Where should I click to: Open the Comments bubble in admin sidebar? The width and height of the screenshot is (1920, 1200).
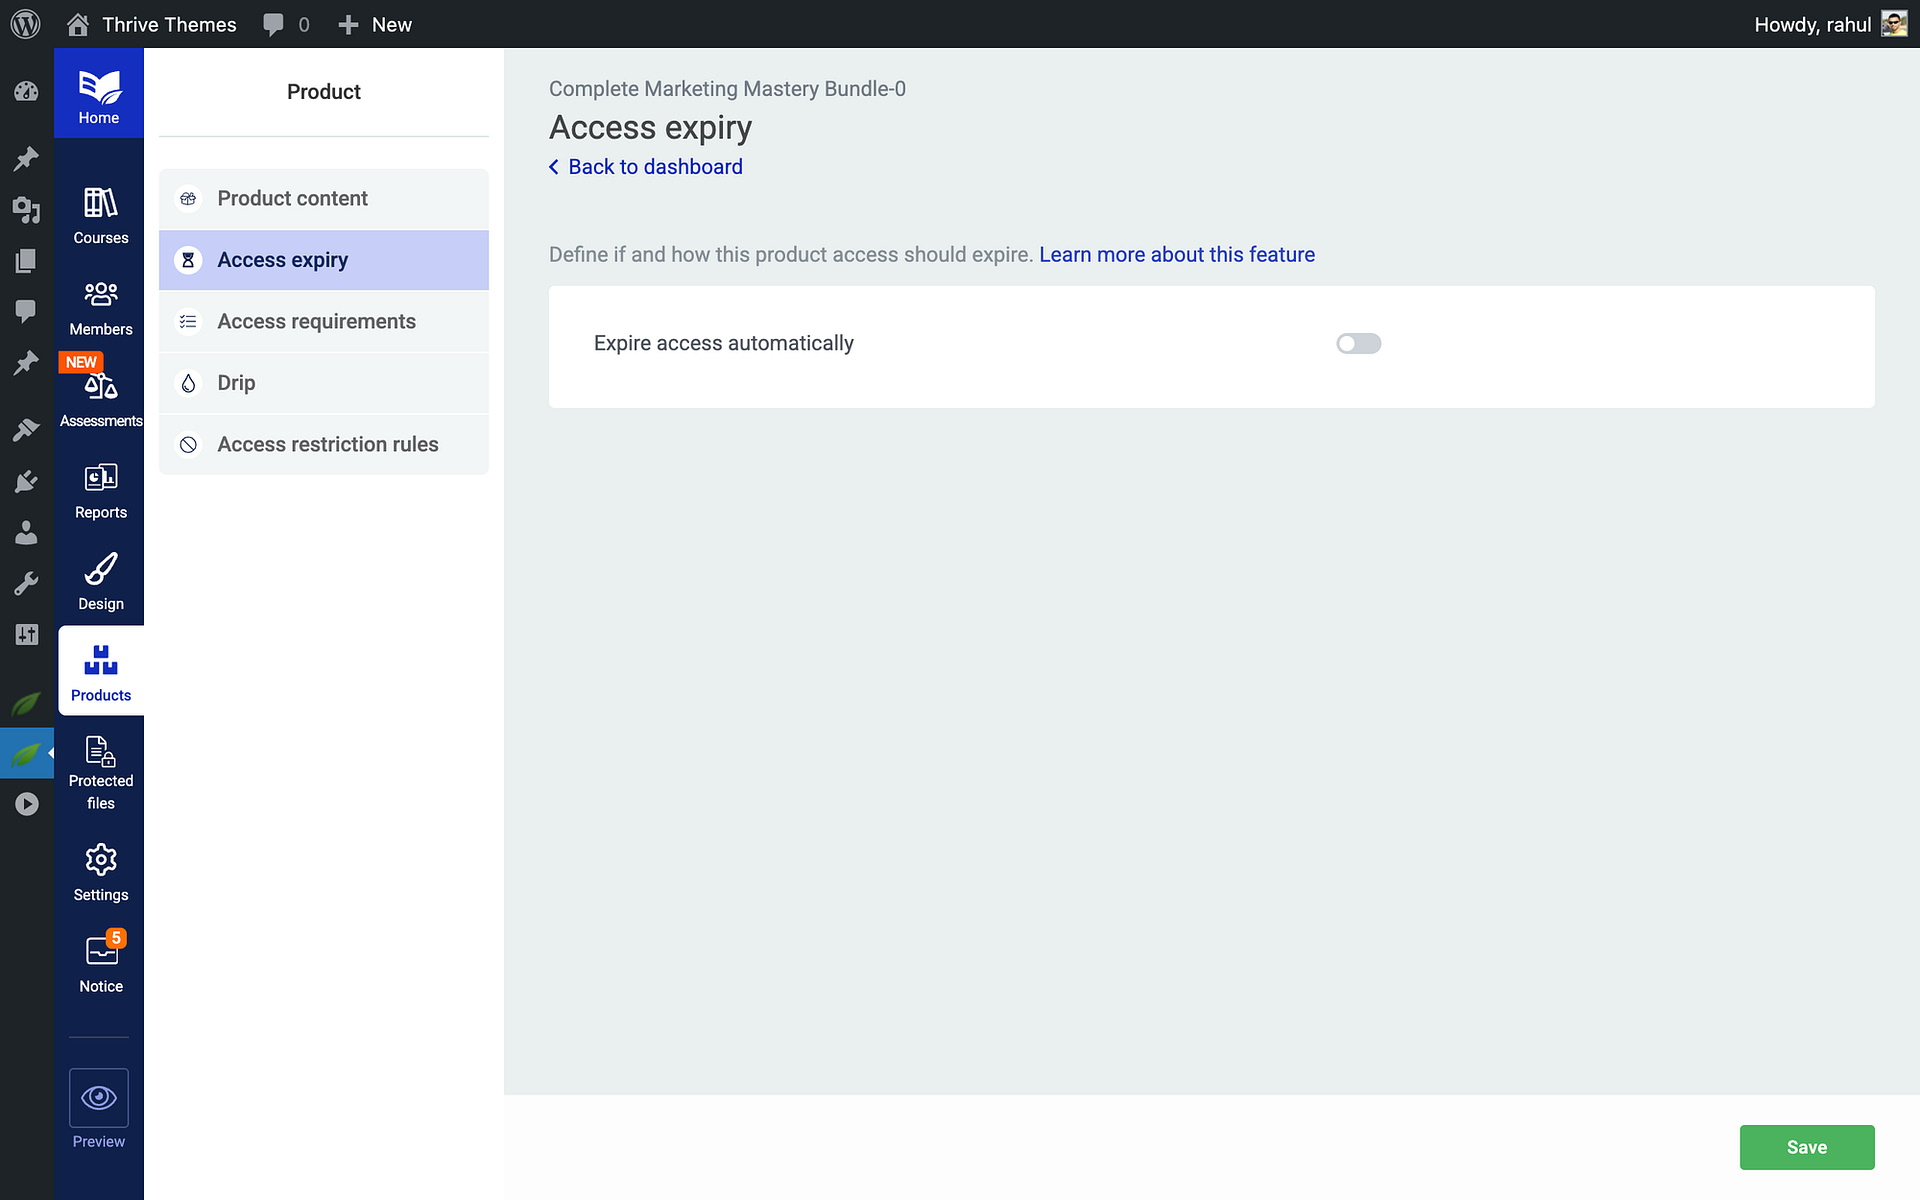tap(26, 312)
